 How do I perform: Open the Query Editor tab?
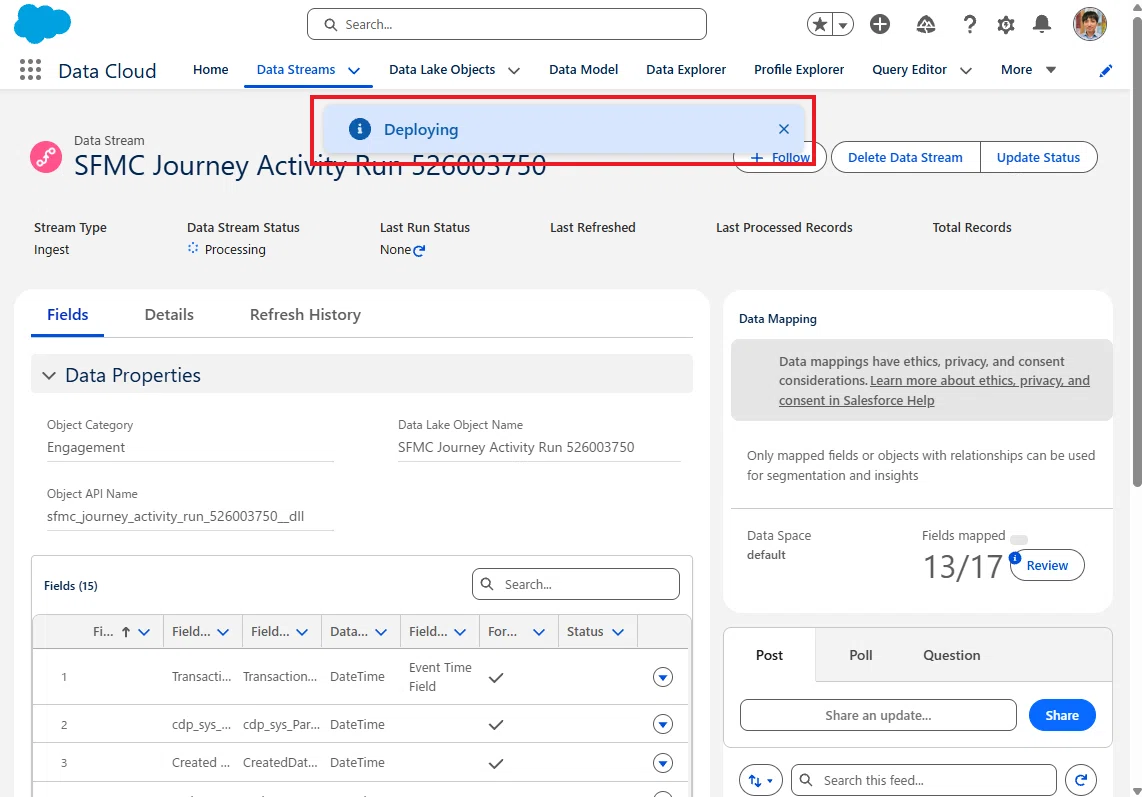click(910, 70)
